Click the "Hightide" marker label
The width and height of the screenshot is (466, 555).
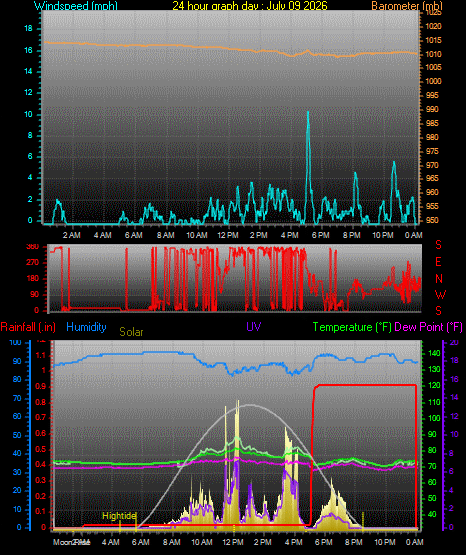[119, 516]
